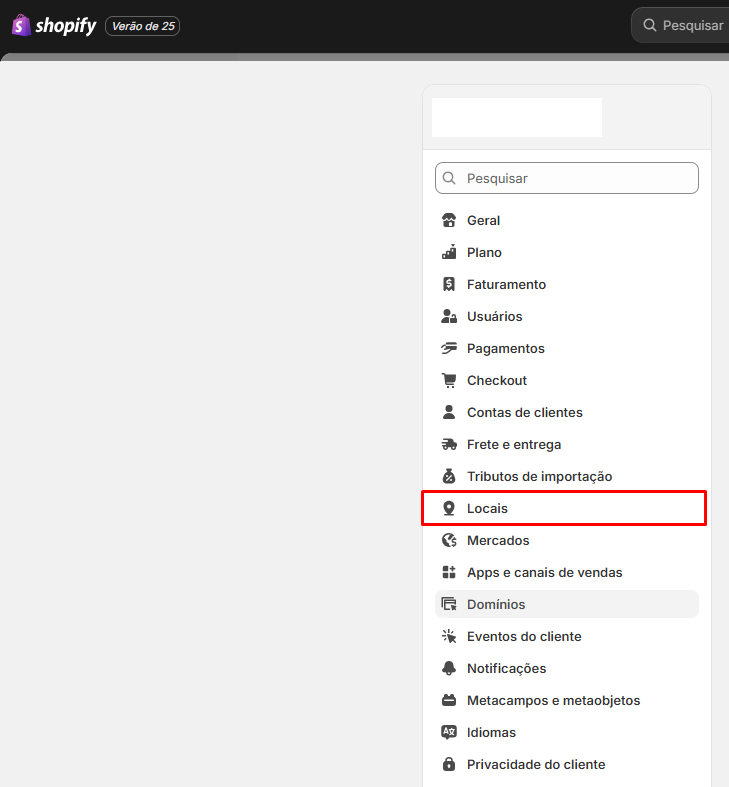Open Contas de clientes settings
729x787 pixels.
coord(567,413)
